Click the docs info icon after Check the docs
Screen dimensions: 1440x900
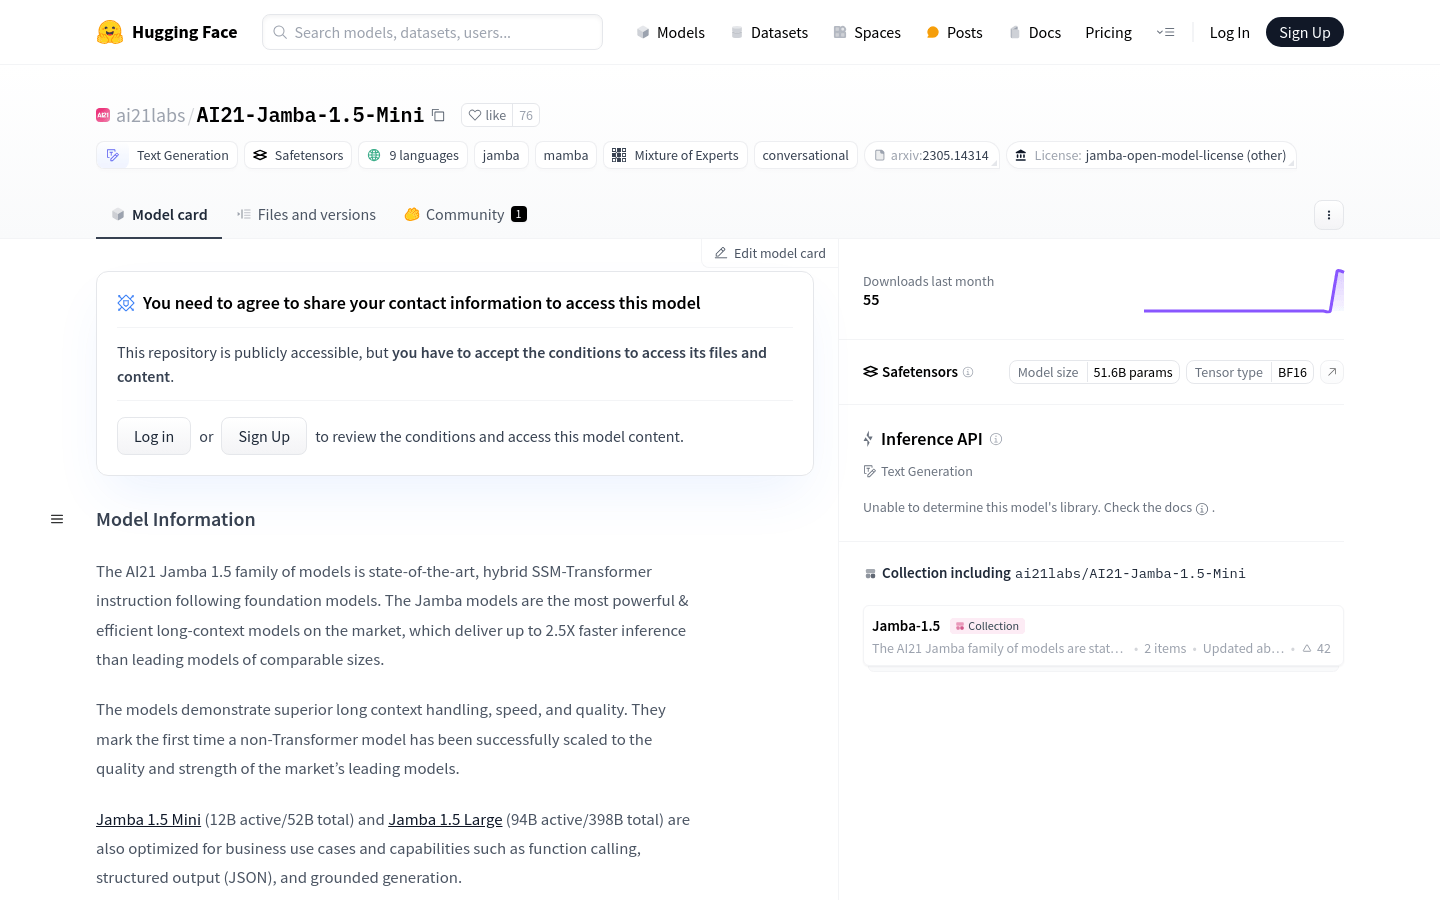tap(1202, 508)
